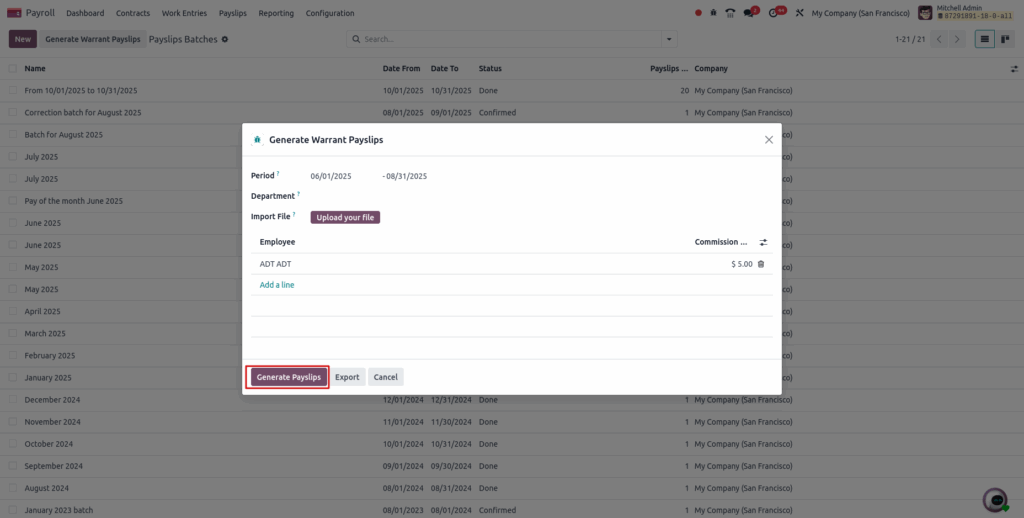Sort list by Date From column
The image size is (1024, 518).
402,69
